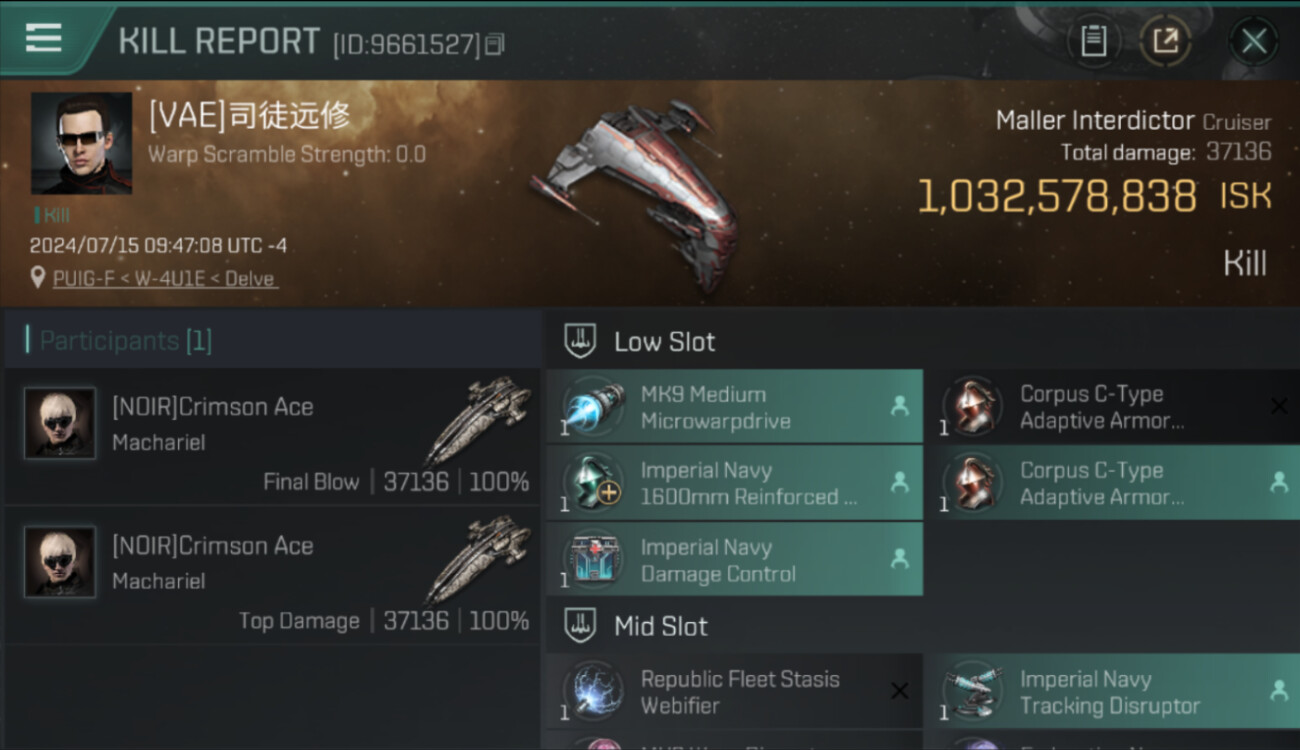Close the kill report window
This screenshot has height=750, width=1300.
(x=1253, y=41)
